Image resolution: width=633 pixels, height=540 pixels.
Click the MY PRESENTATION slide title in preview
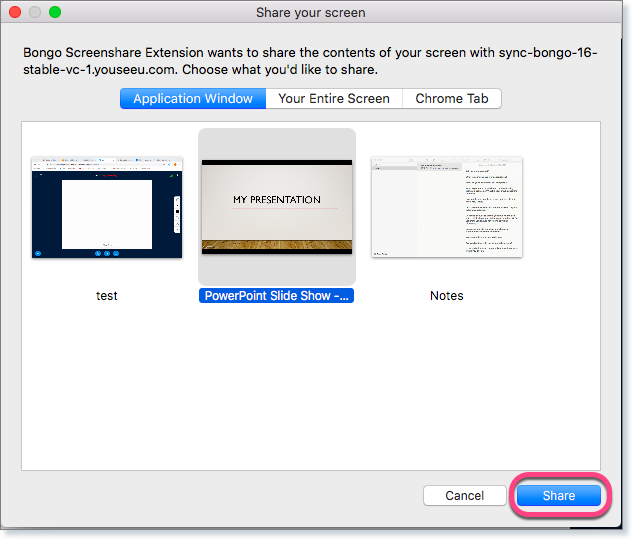tap(277, 199)
